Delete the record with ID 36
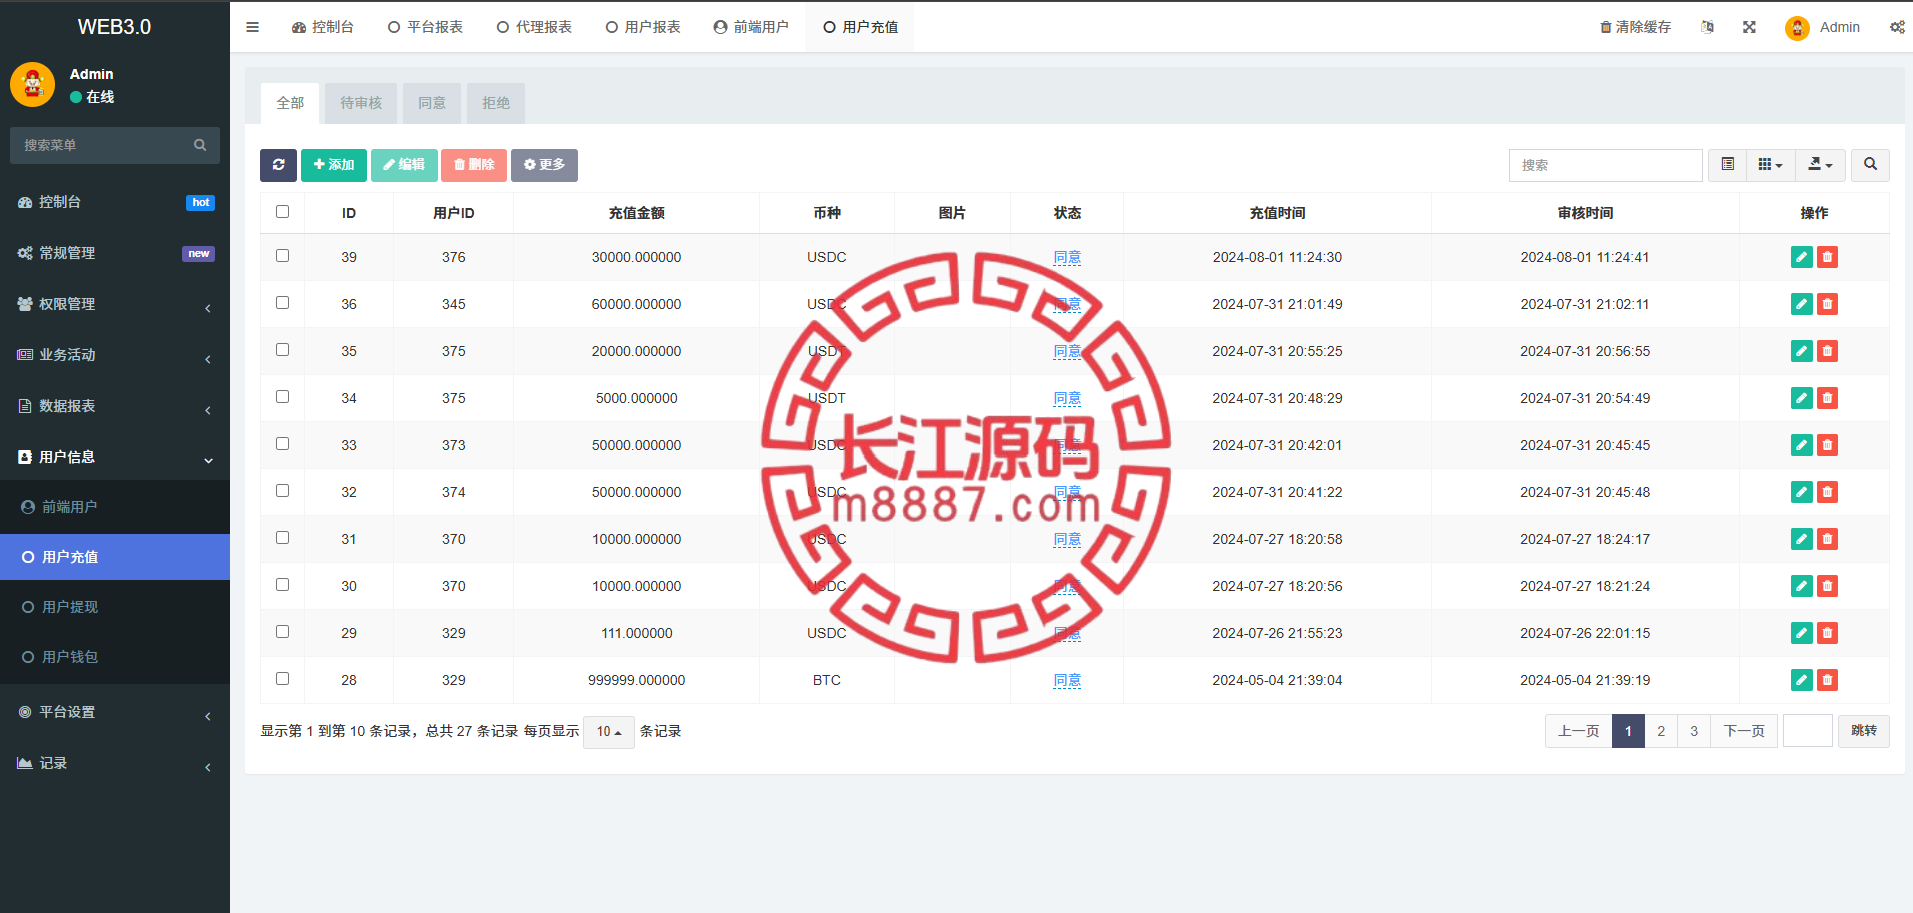This screenshot has height=913, width=1913. click(1827, 304)
